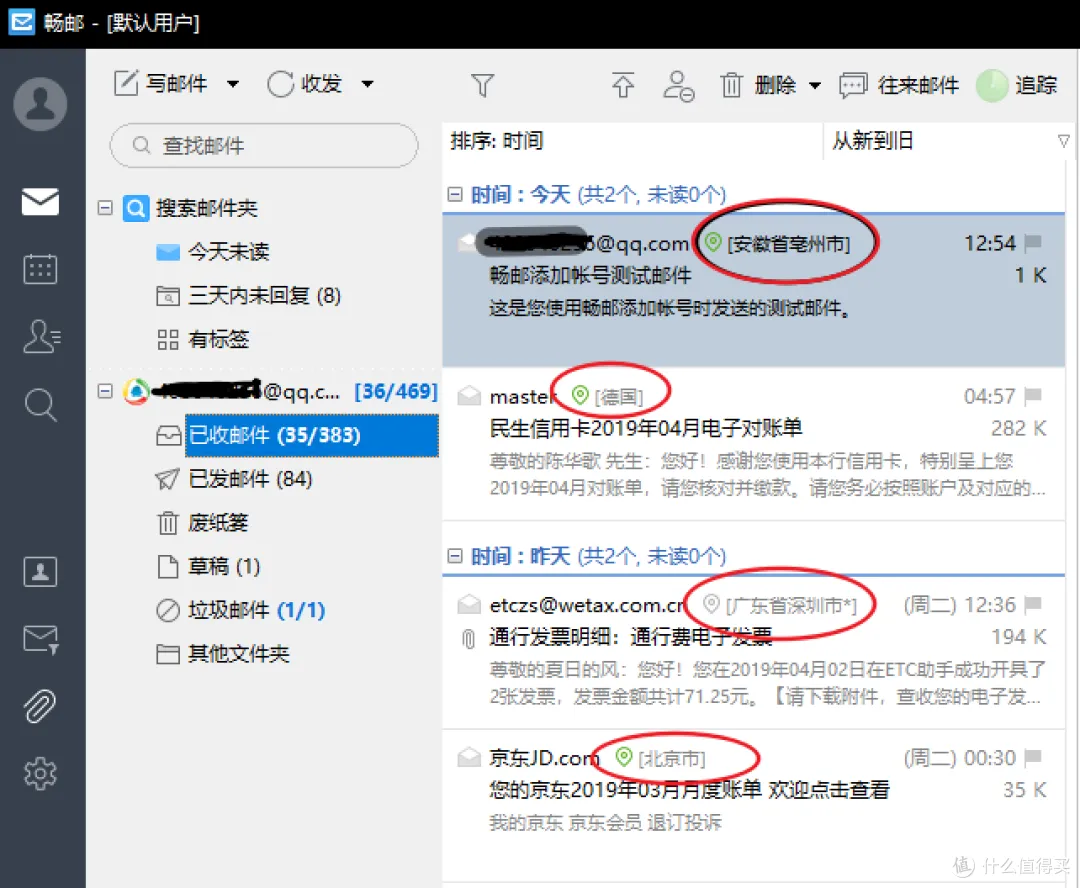Open the 废纸篓 trash folder
This screenshot has height=888, width=1080.
point(202,523)
